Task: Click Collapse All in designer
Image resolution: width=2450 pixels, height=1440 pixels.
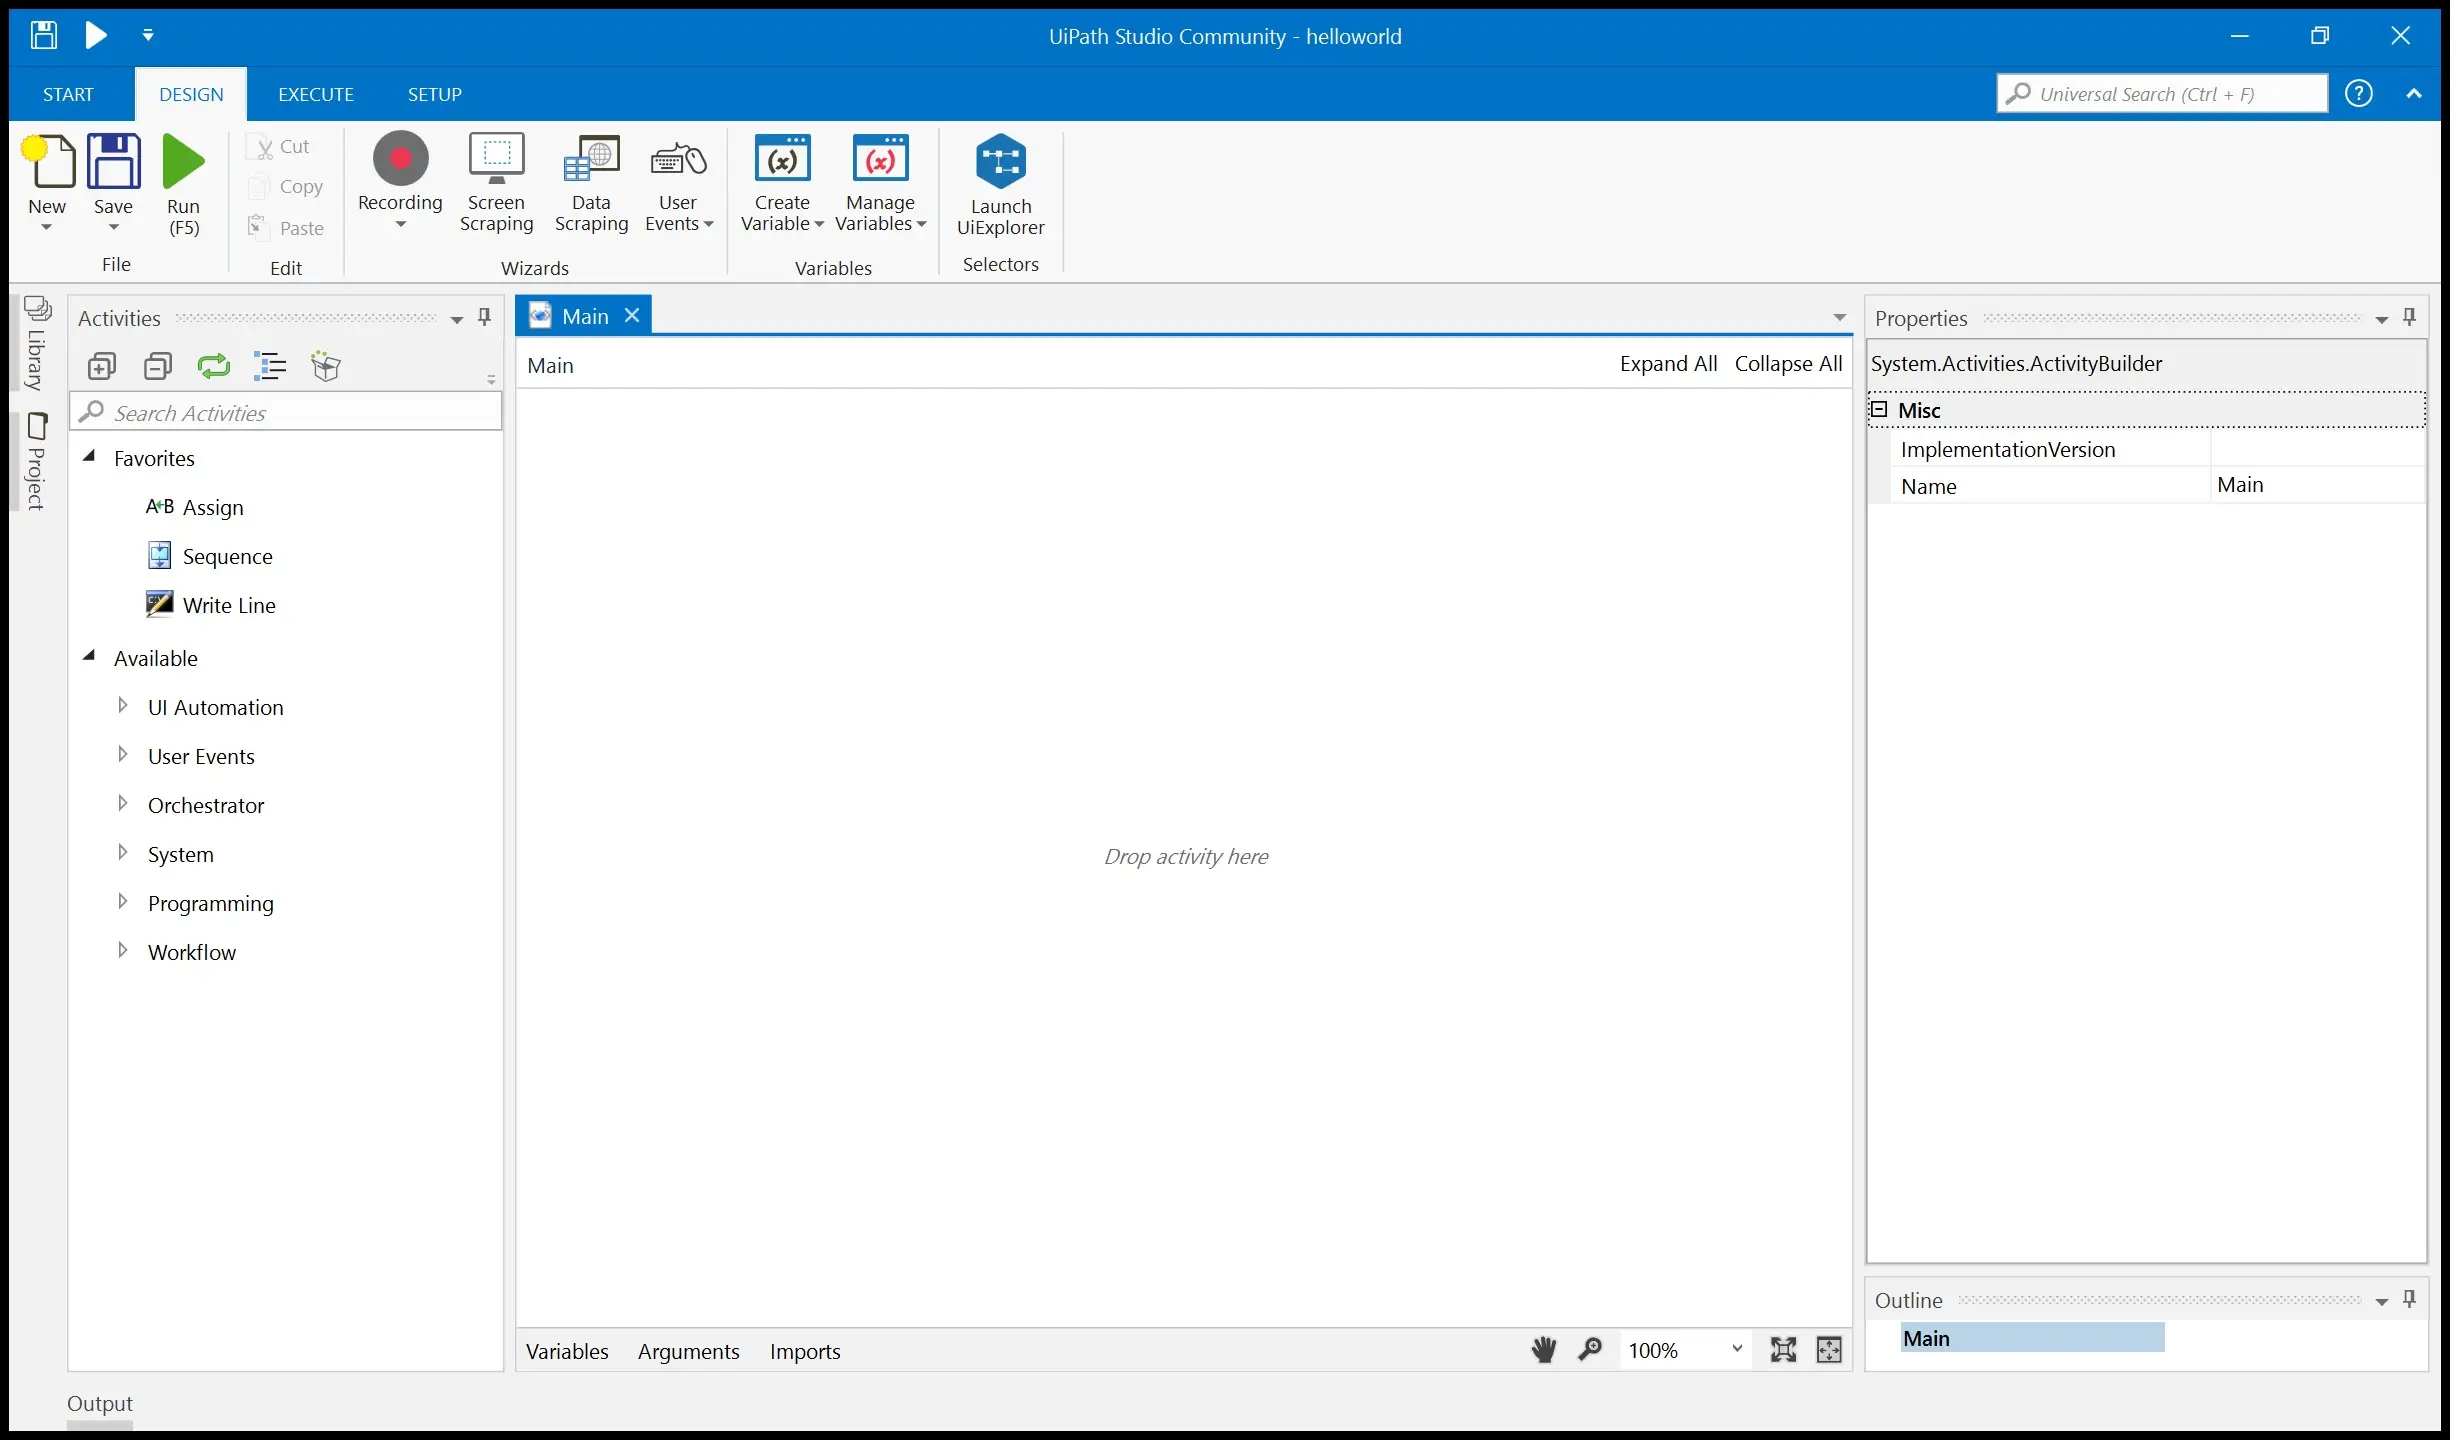Action: (1788, 364)
